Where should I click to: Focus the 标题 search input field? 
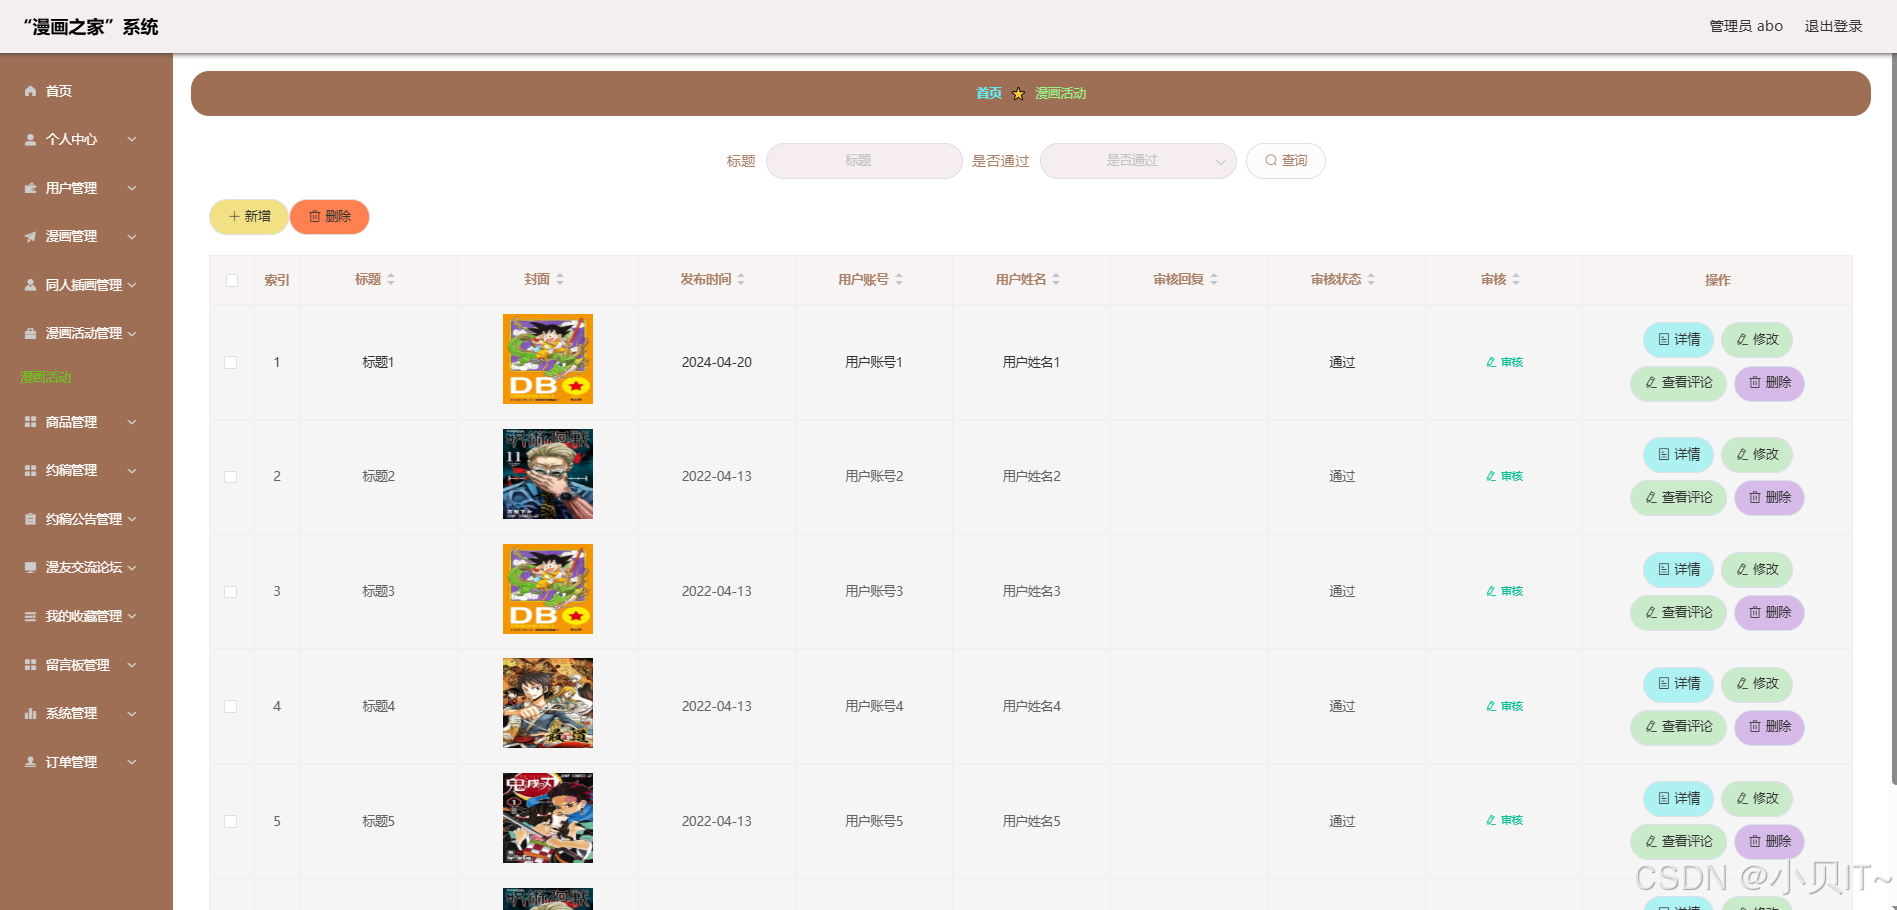864,161
